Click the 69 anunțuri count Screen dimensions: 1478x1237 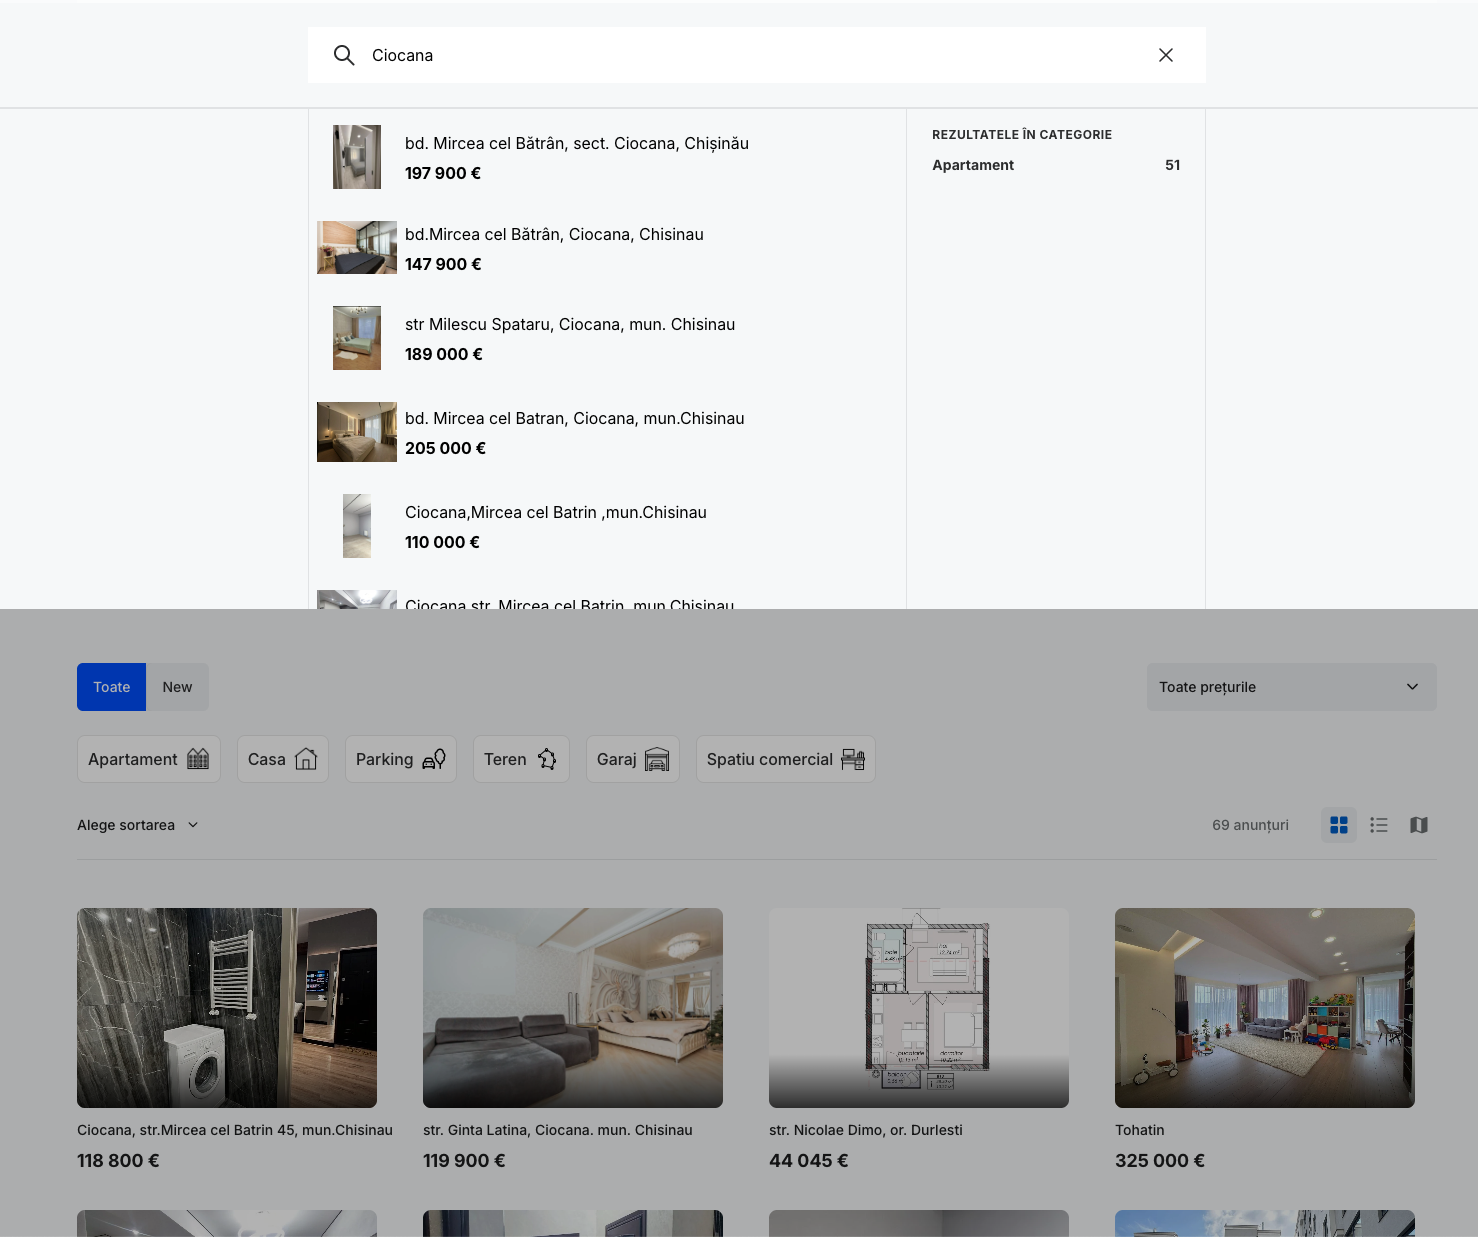[1250, 825]
